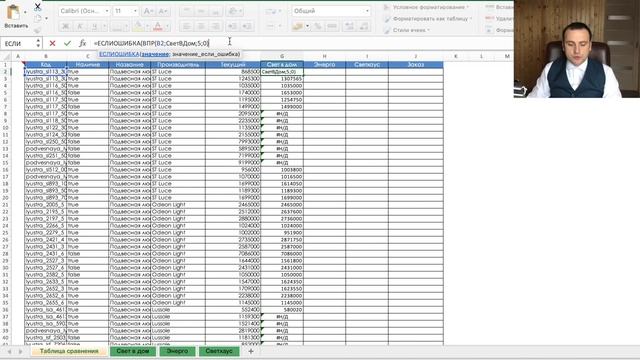The image size is (640, 360).
Task: Expand accounting format dropdown arrow
Action: click(x=307, y=27)
